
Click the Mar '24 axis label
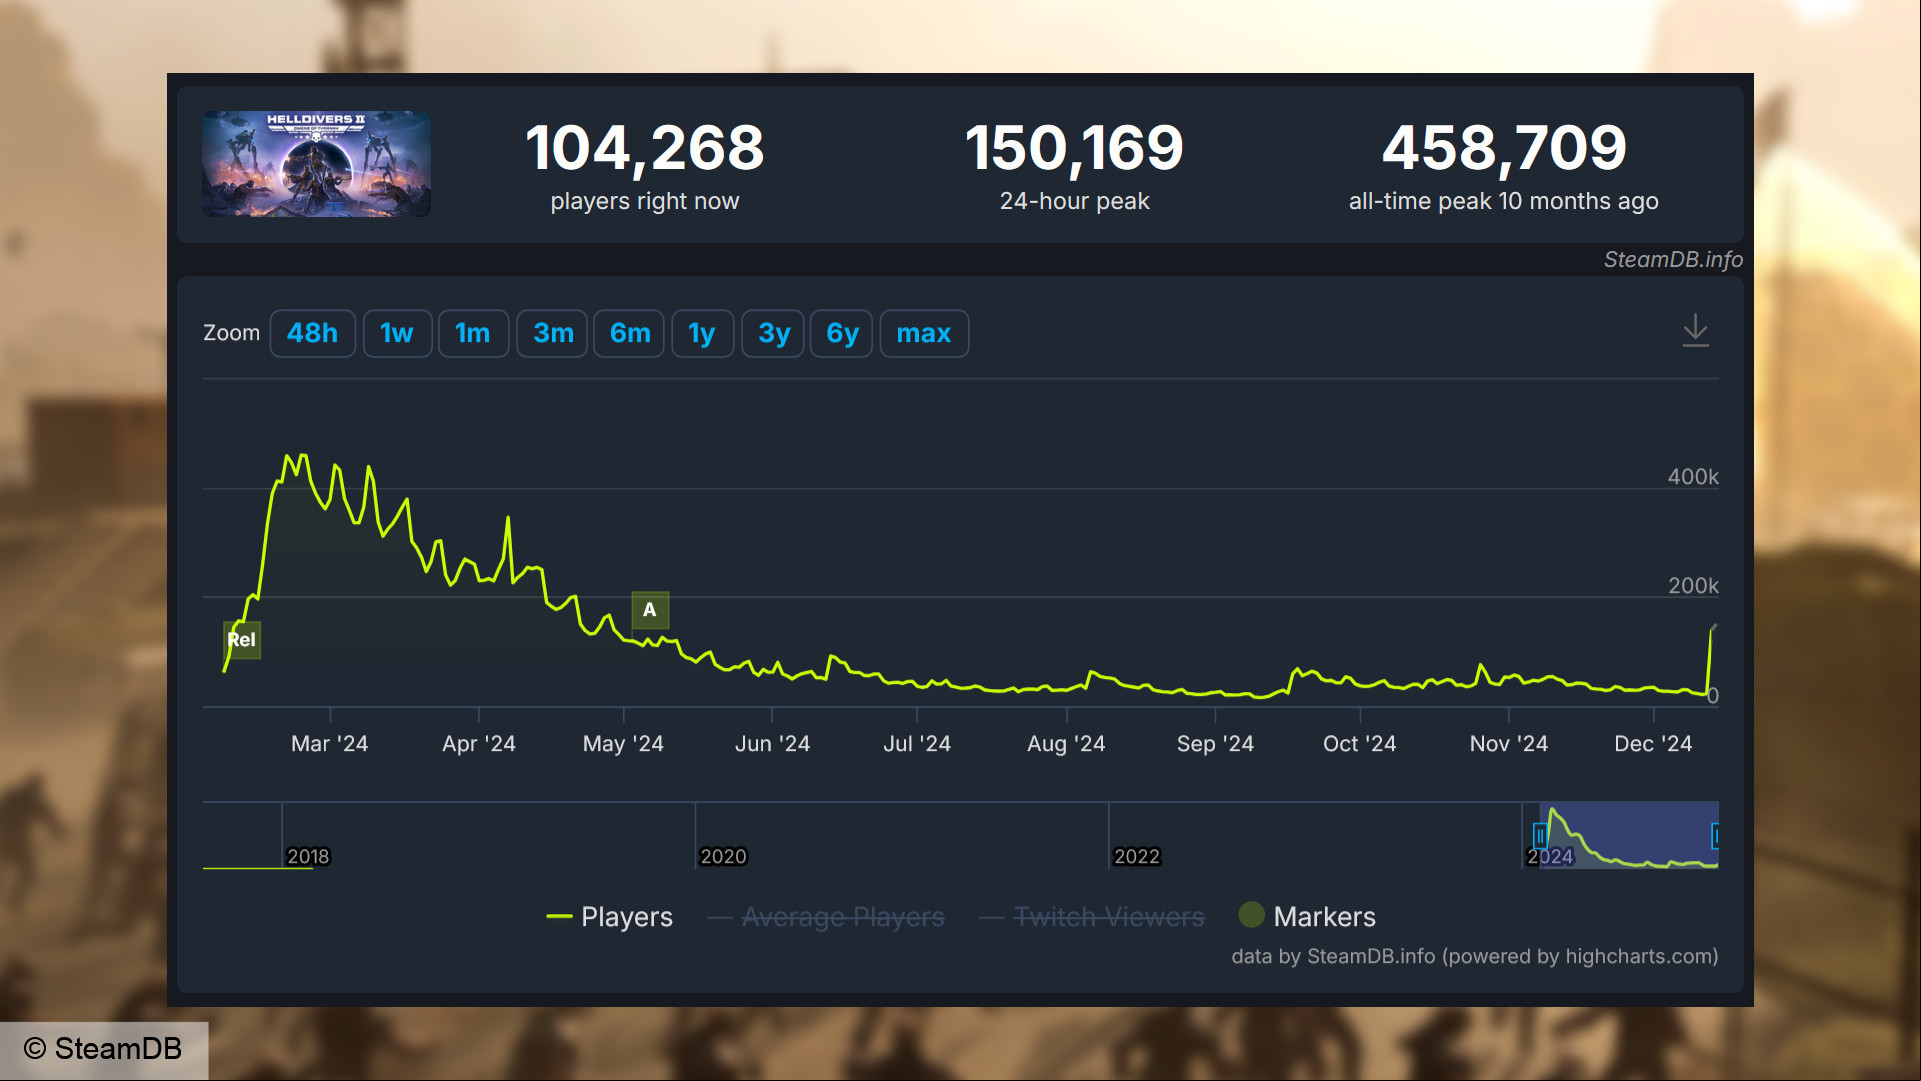coord(330,744)
